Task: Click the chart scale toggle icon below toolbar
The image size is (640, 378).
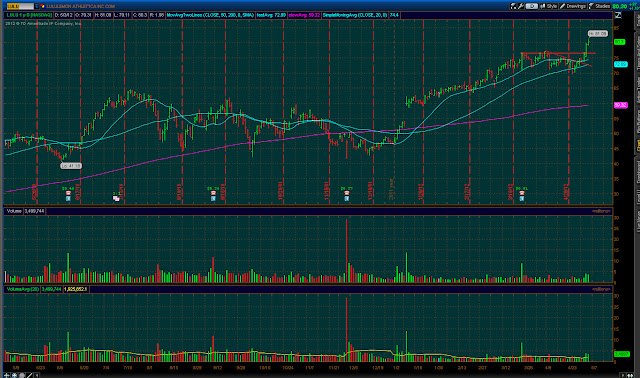Action: pos(618,15)
